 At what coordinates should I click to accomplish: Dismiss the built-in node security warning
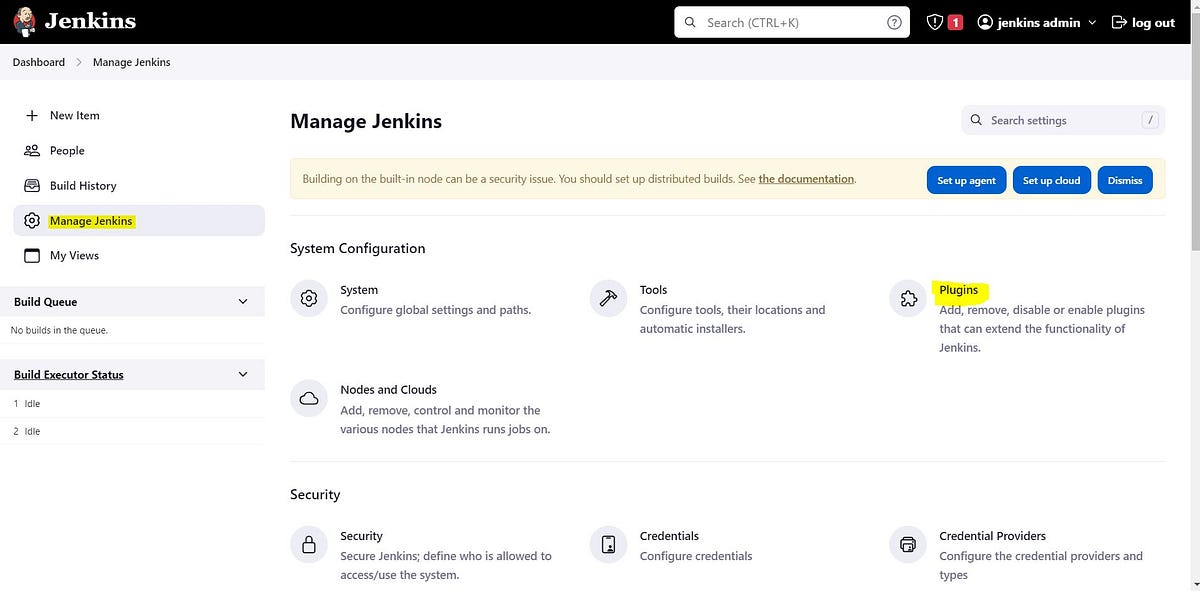[x=1124, y=180]
